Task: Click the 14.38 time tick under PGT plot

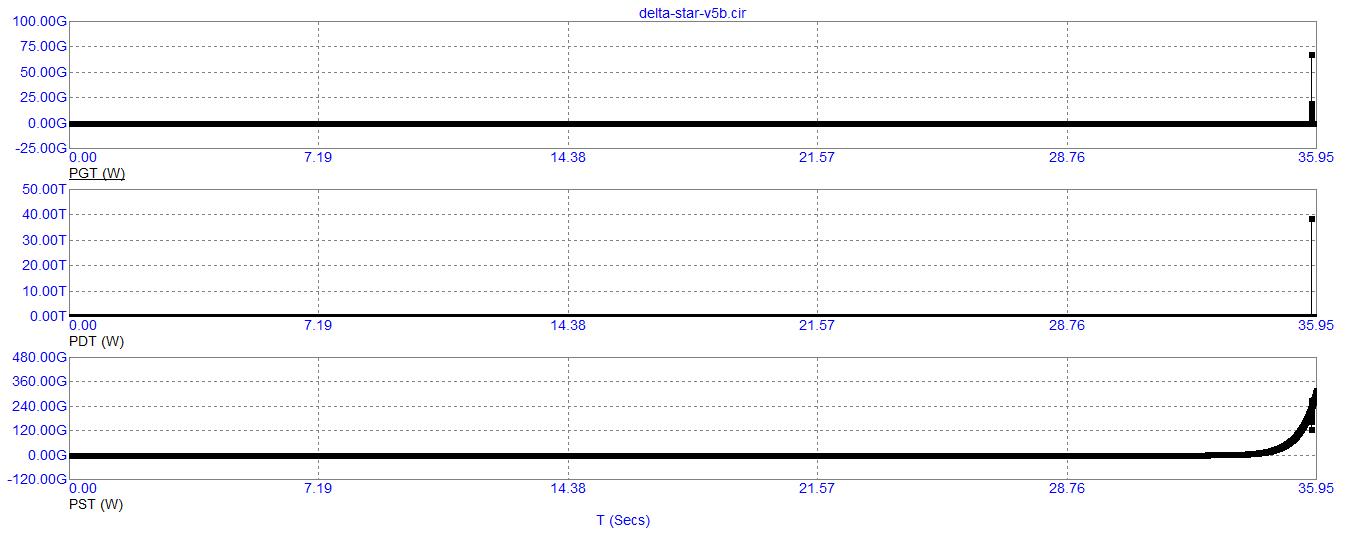Action: click(x=567, y=157)
